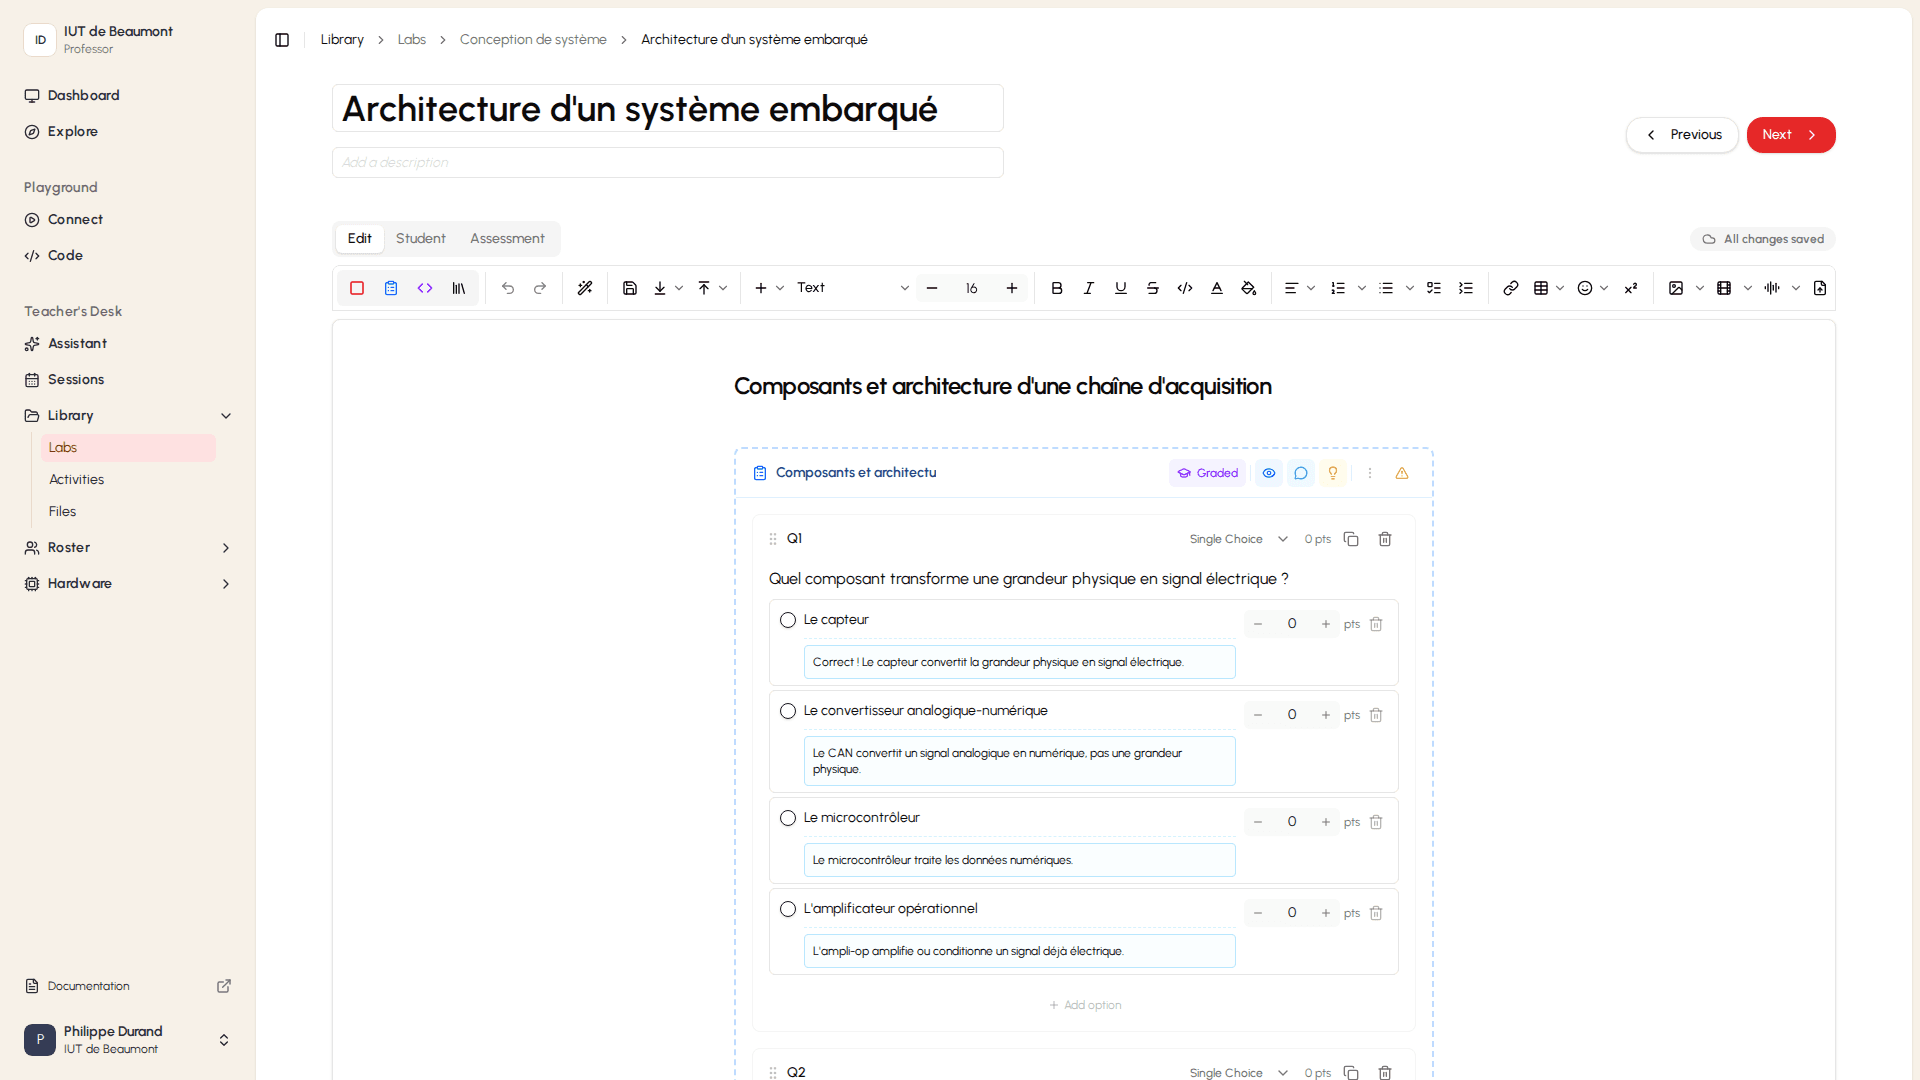
Task: Open the Documentation external link
Action: pos(128,986)
